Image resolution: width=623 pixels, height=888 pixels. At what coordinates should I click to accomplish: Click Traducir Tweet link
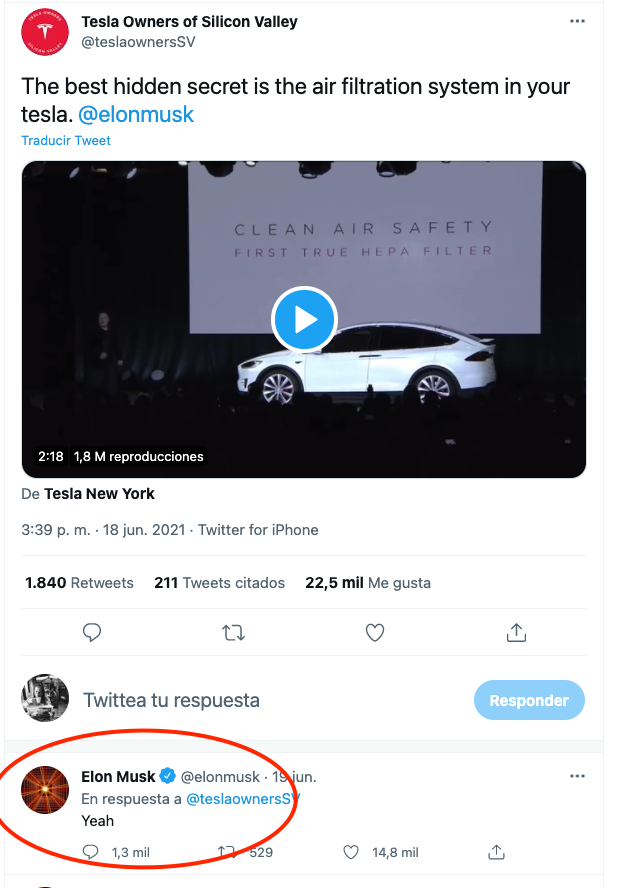pyautogui.click(x=66, y=141)
